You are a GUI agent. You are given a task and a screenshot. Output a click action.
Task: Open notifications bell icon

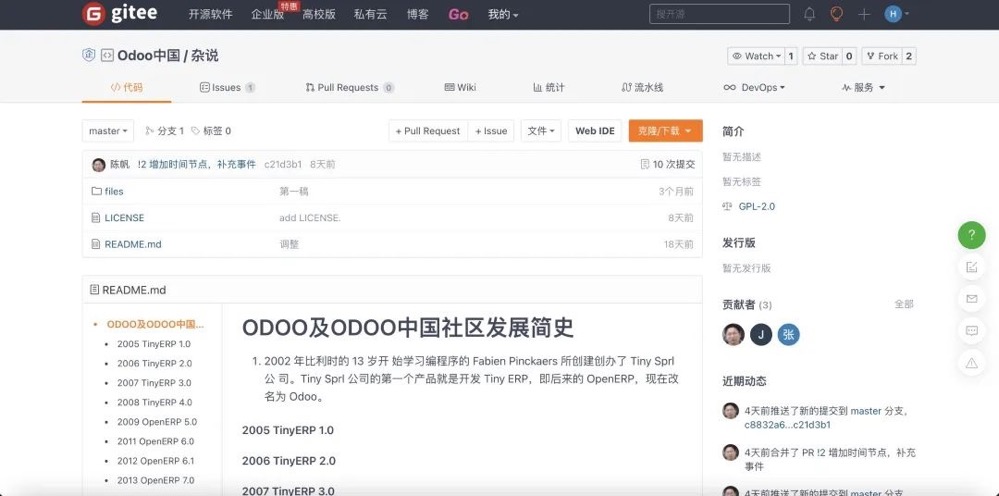[810, 14]
